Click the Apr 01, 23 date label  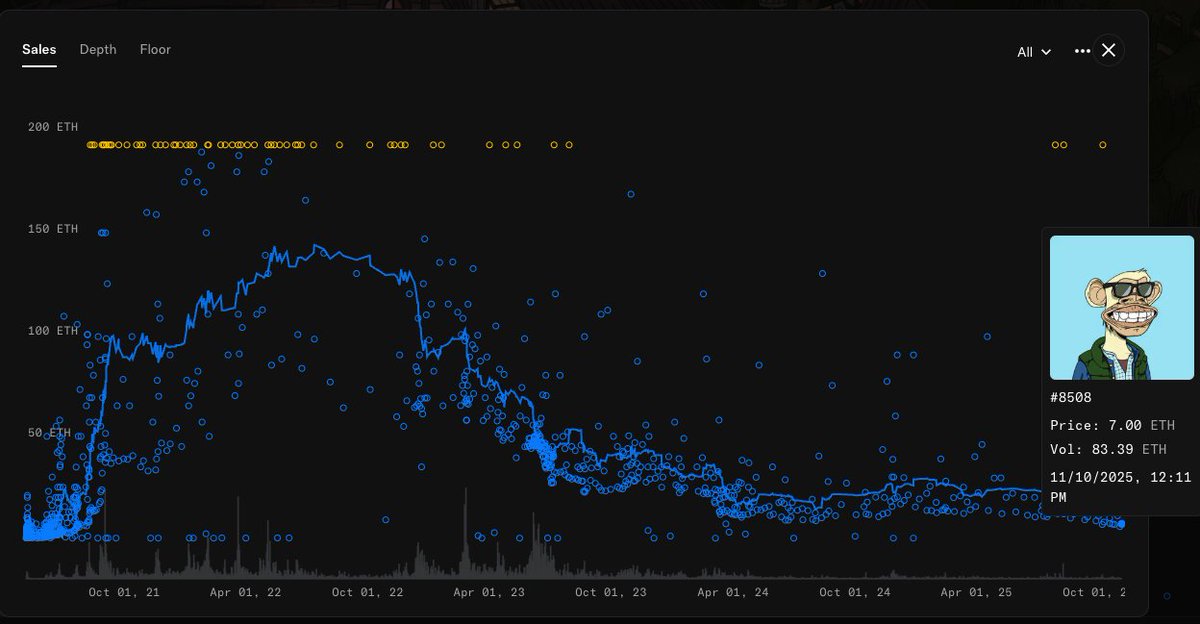click(489, 592)
